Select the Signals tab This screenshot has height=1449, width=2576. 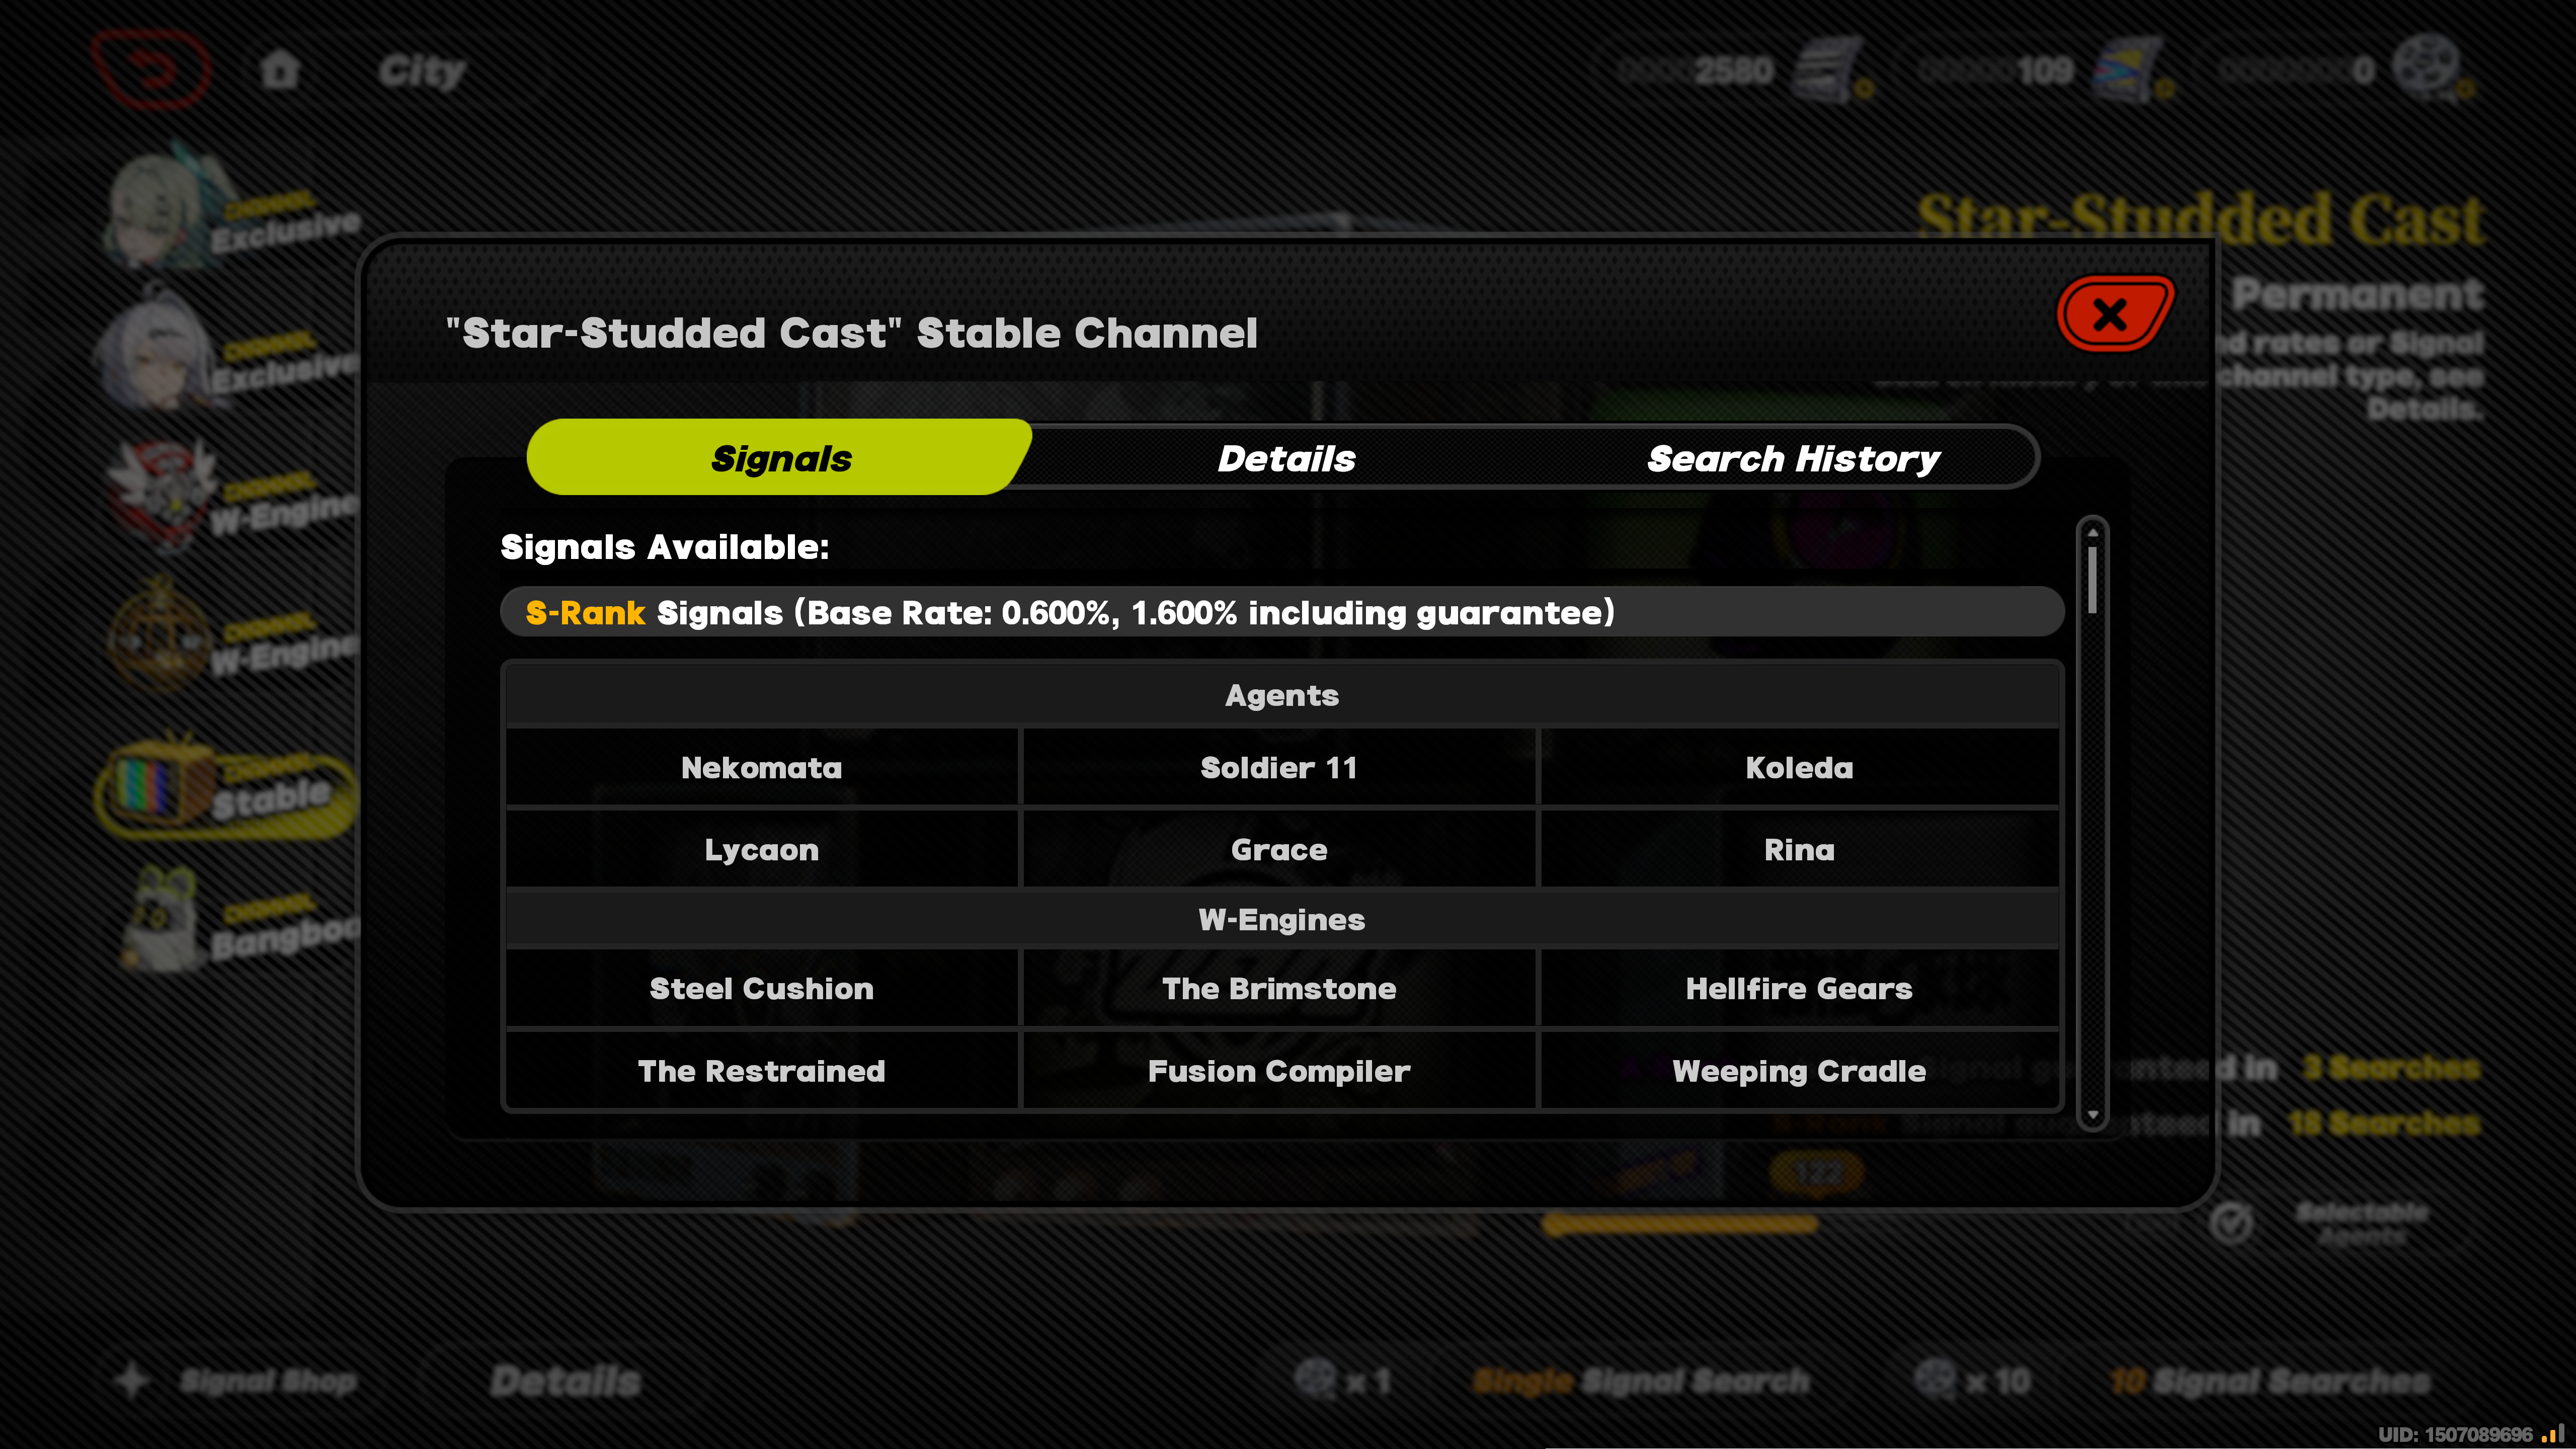pyautogui.click(x=781, y=458)
